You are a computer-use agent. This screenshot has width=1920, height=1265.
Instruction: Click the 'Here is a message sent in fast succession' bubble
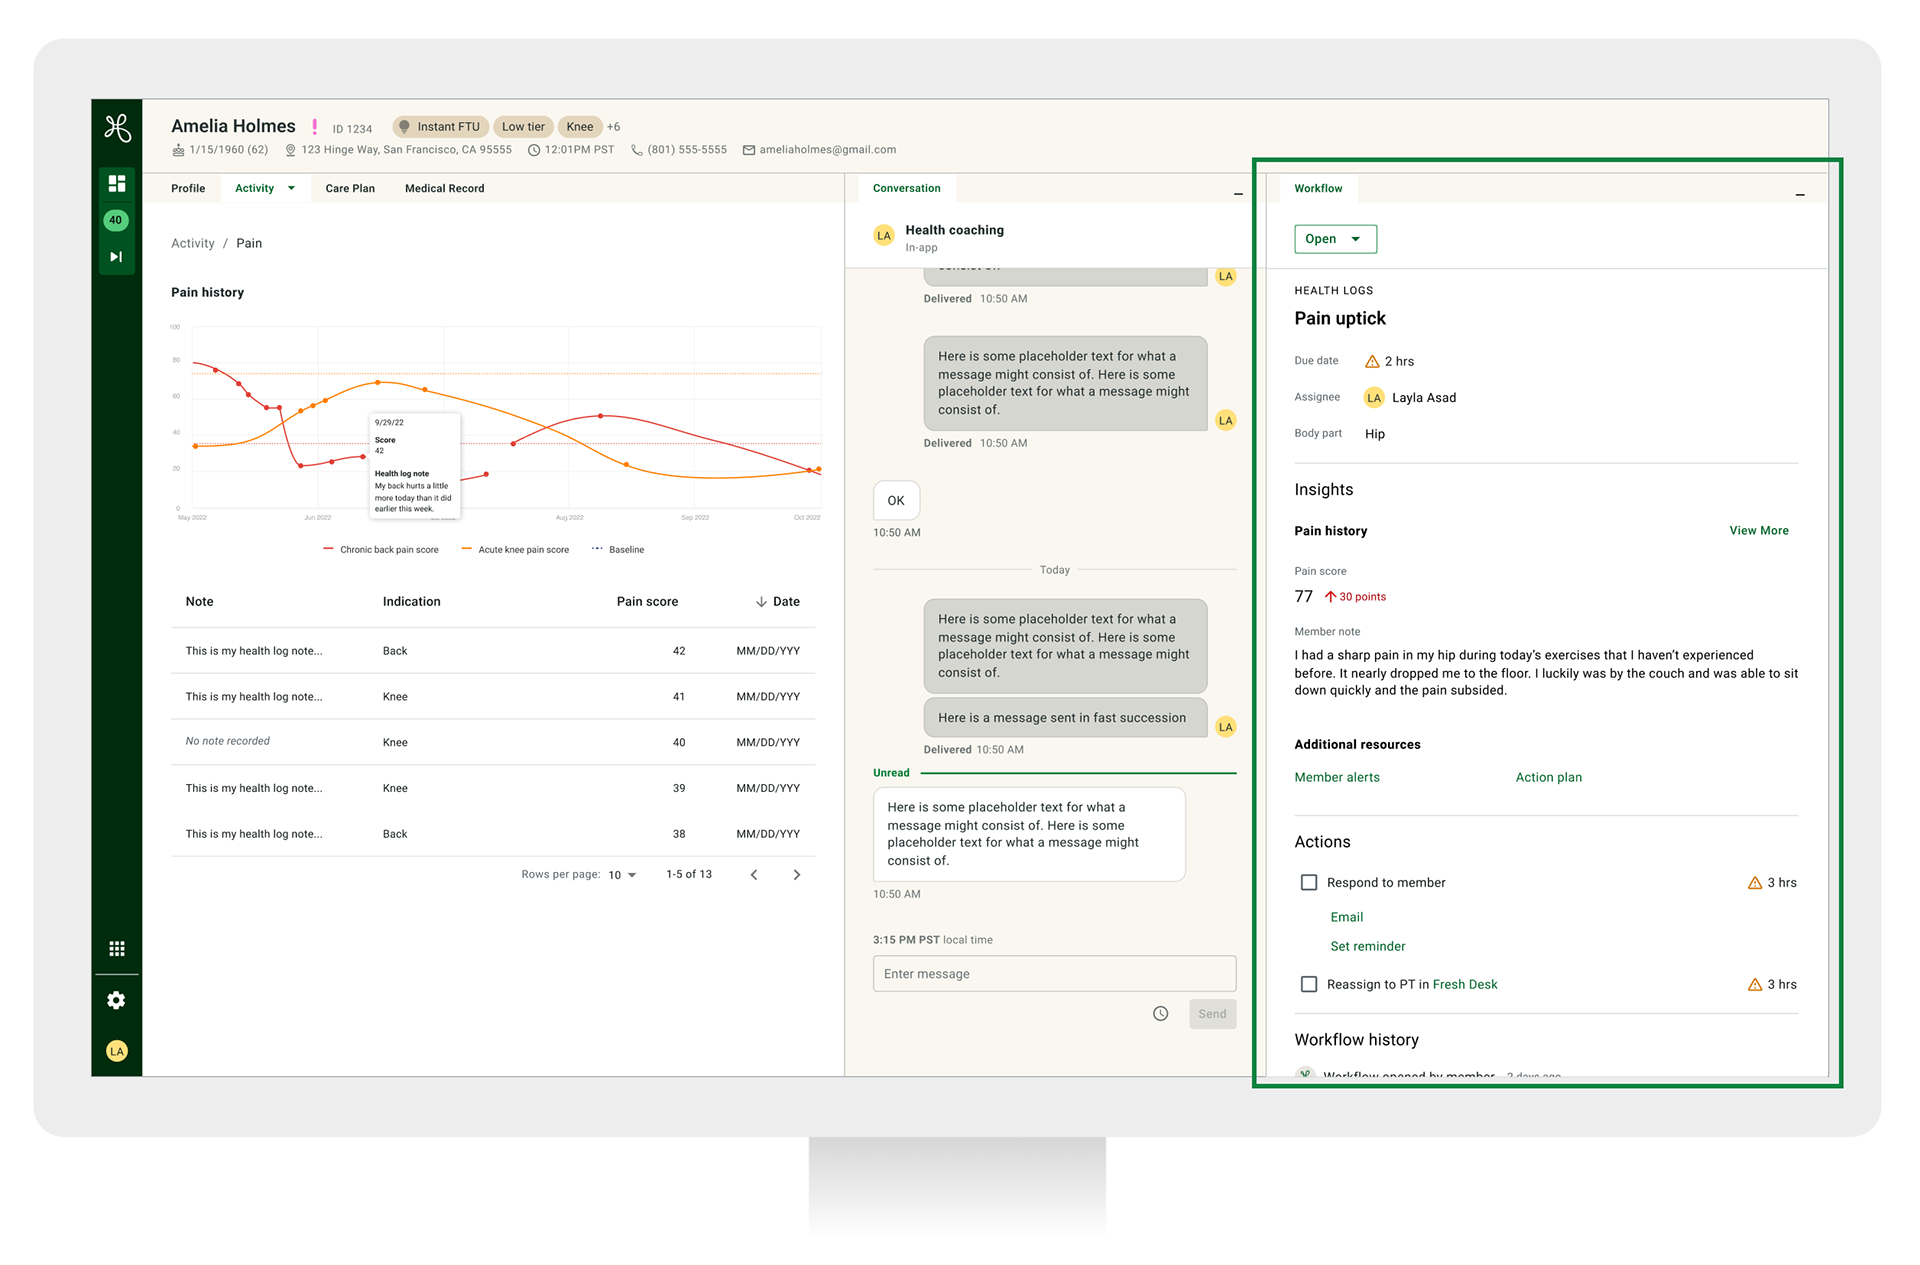(x=1065, y=718)
